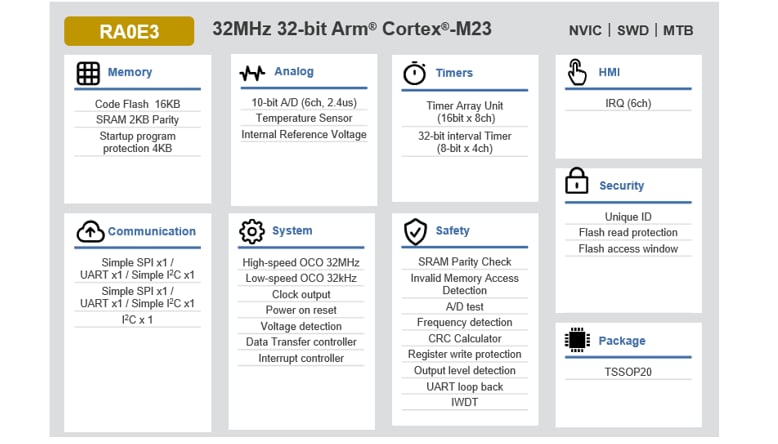This screenshot has width=778, height=444.
Task: Click the Package chip icon
Action: click(x=577, y=340)
